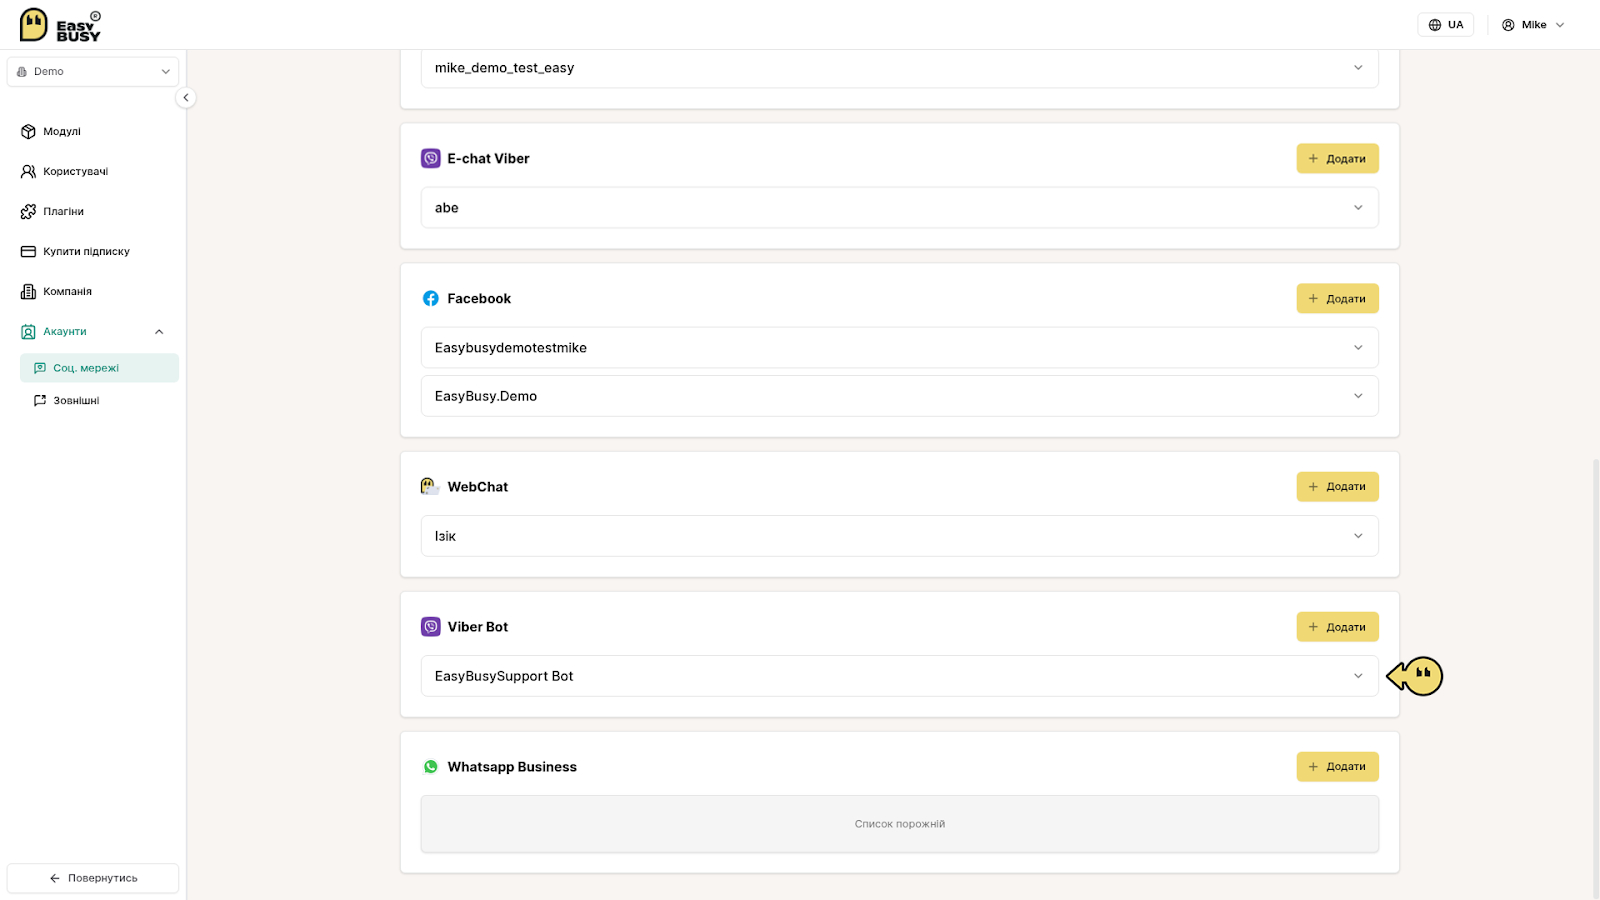Open the Demo workspace dropdown
Screen dimensions: 1600x900
93,72
